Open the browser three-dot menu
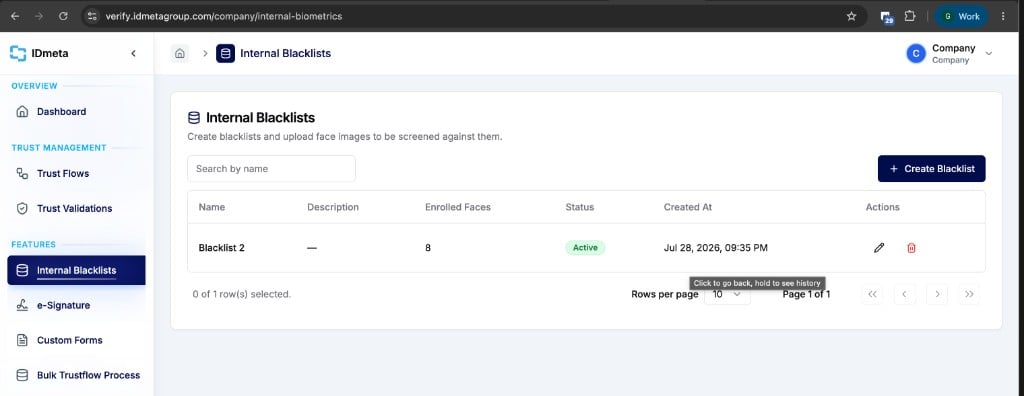 (x=1003, y=16)
